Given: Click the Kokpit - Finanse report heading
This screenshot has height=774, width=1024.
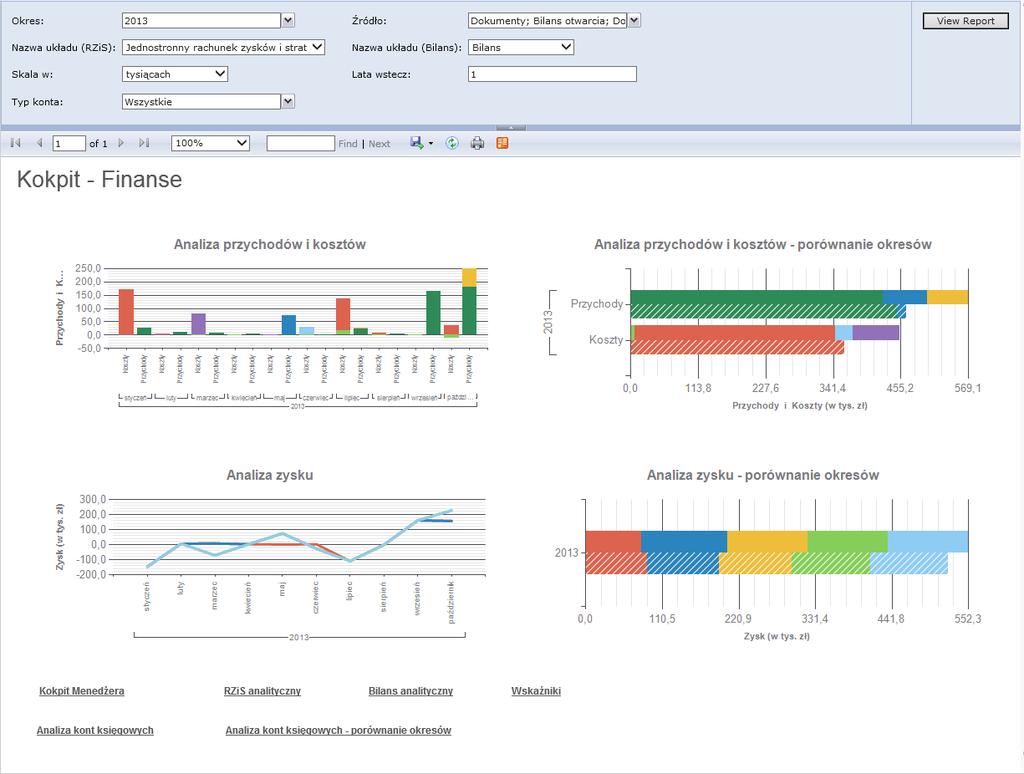Looking at the screenshot, I should pyautogui.click(x=99, y=180).
